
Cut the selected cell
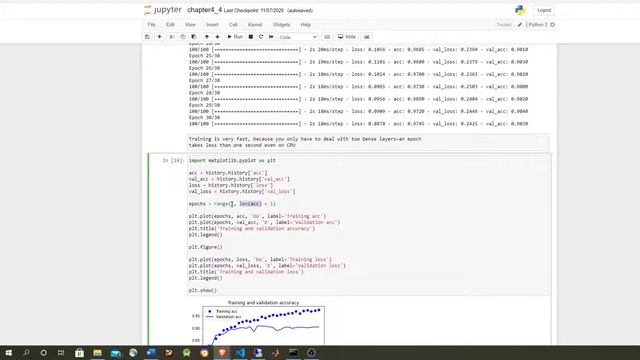(172, 37)
